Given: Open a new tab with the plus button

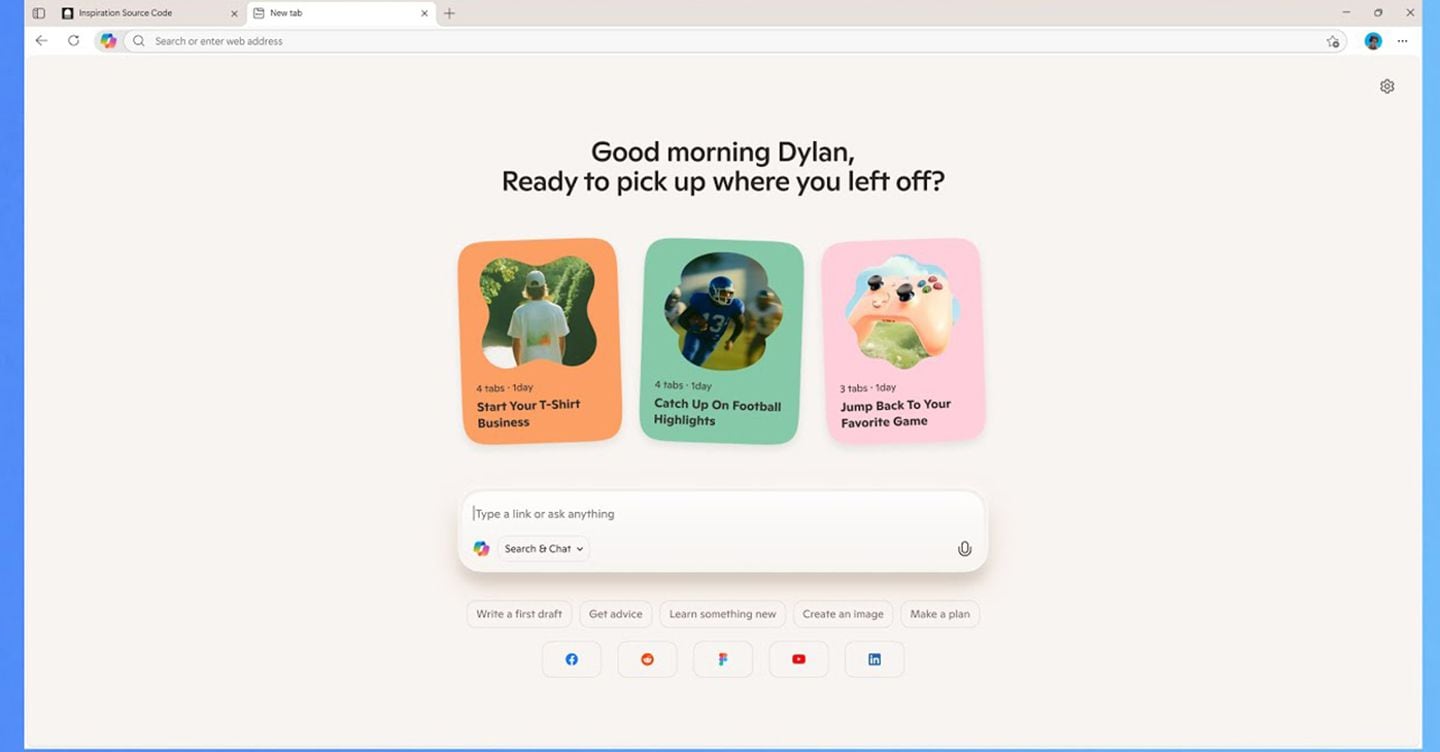Looking at the screenshot, I should point(448,13).
